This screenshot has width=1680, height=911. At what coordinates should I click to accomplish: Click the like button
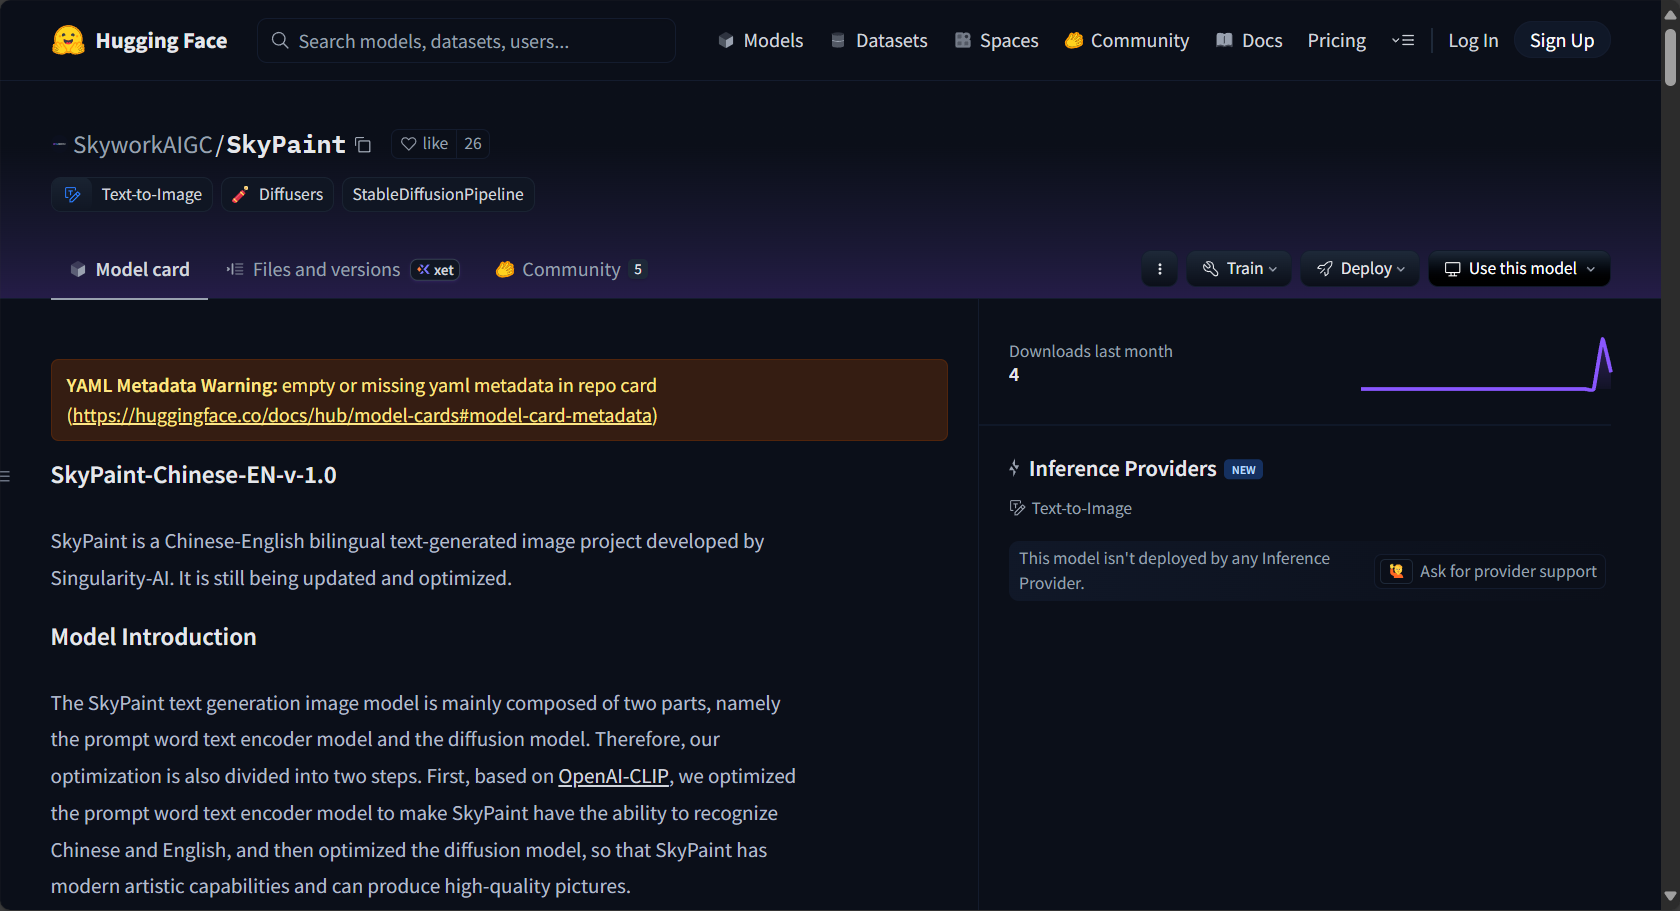(x=424, y=144)
